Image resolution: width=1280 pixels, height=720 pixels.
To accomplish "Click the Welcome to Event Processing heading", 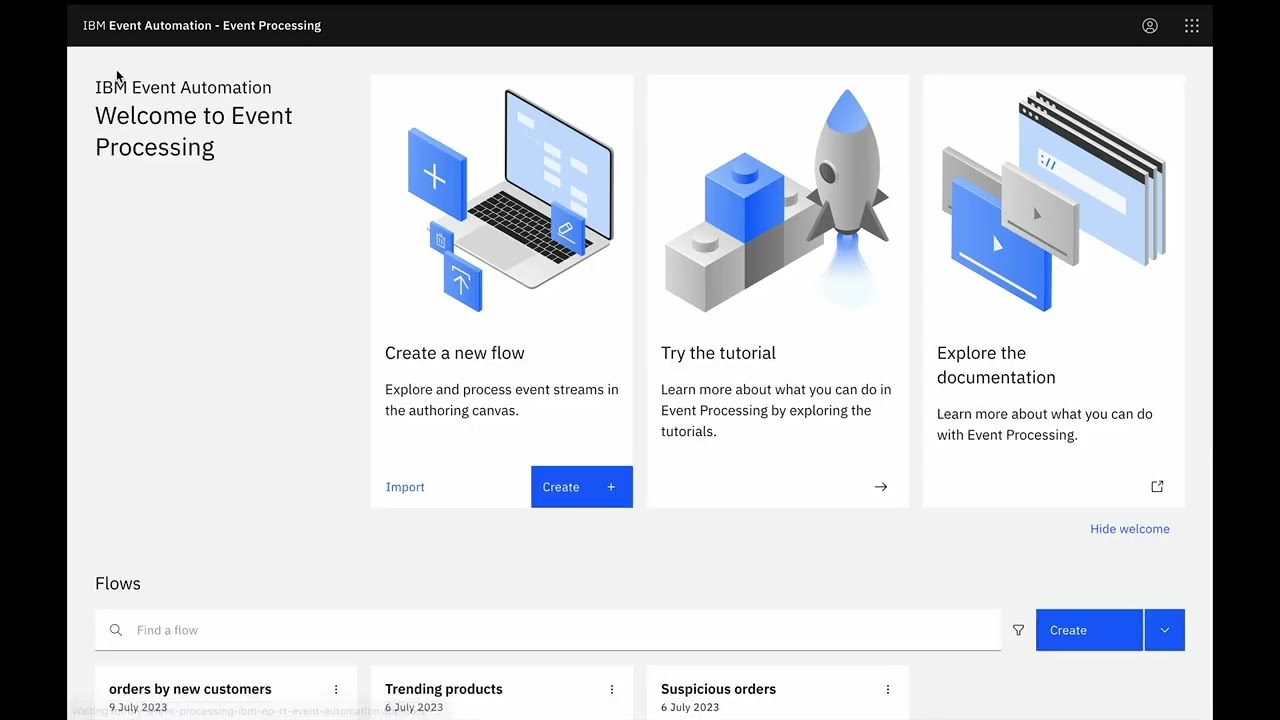I will (x=194, y=131).
